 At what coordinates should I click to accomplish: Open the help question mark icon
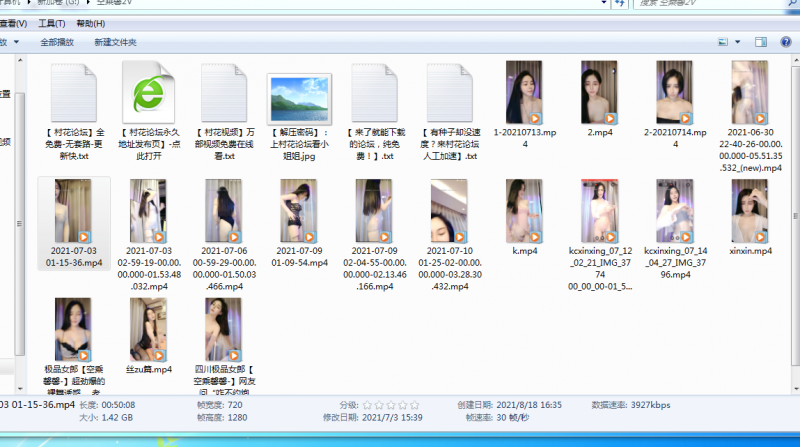click(x=785, y=42)
